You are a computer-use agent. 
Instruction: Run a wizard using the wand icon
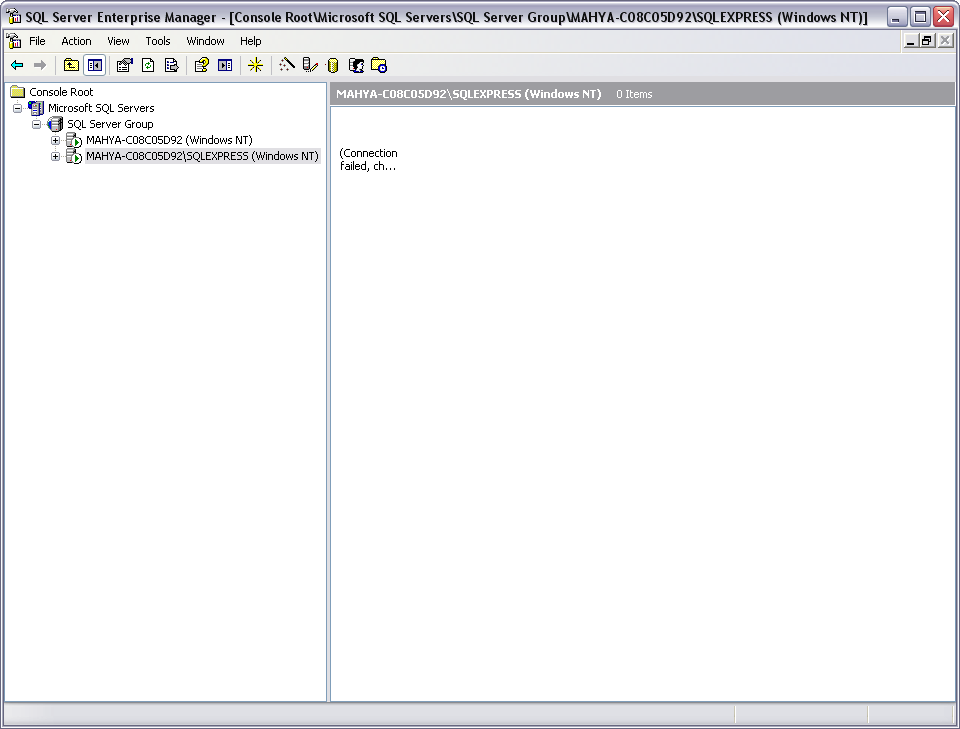coord(287,65)
